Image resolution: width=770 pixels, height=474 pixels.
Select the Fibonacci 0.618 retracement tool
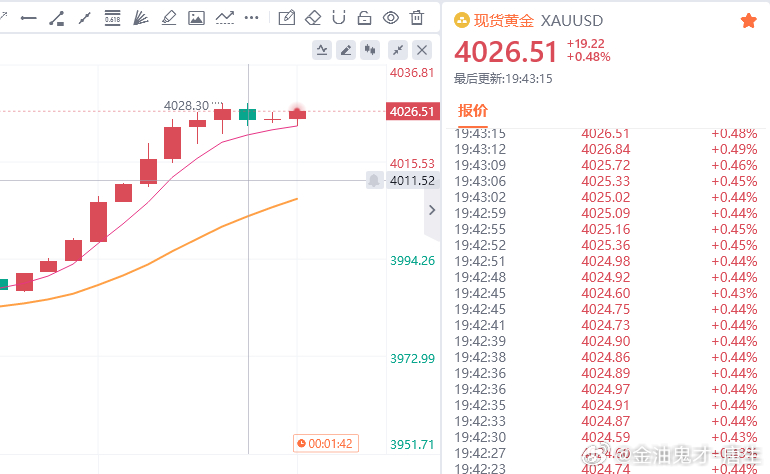pos(112,18)
